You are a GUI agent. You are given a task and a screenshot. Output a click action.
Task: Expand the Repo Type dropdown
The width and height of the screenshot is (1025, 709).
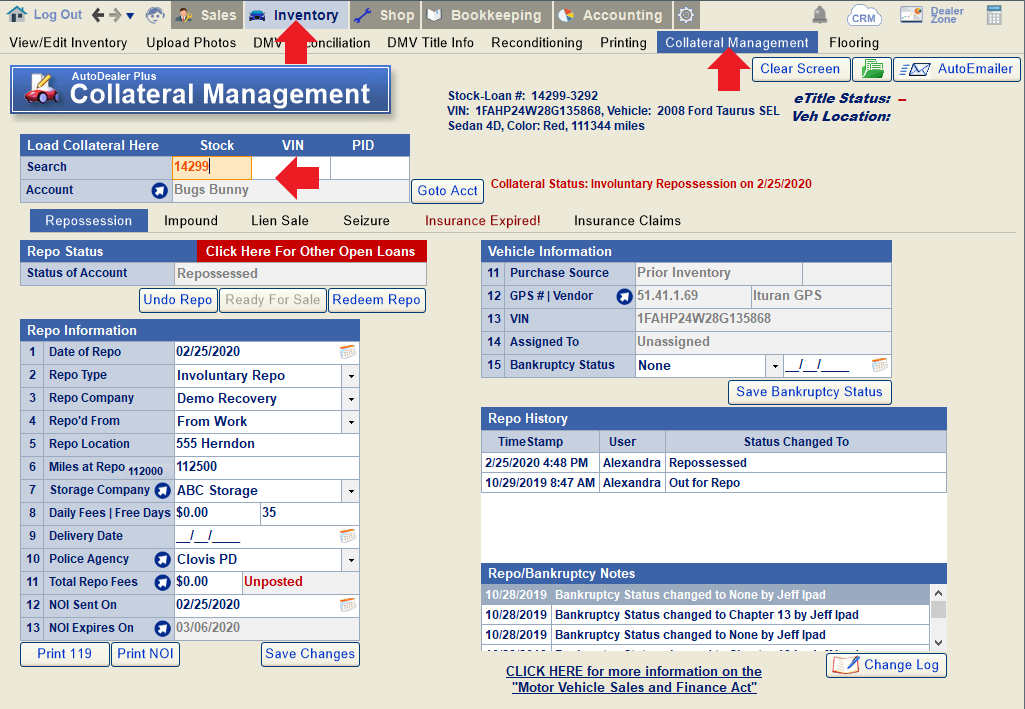coord(351,376)
